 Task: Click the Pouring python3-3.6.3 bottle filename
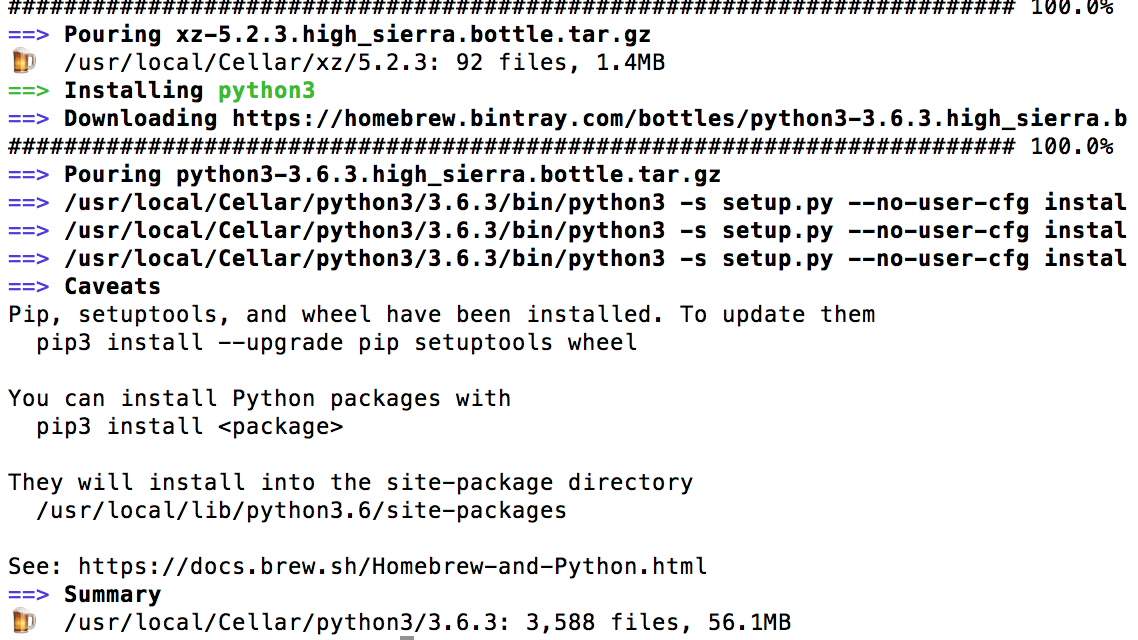tap(448, 175)
